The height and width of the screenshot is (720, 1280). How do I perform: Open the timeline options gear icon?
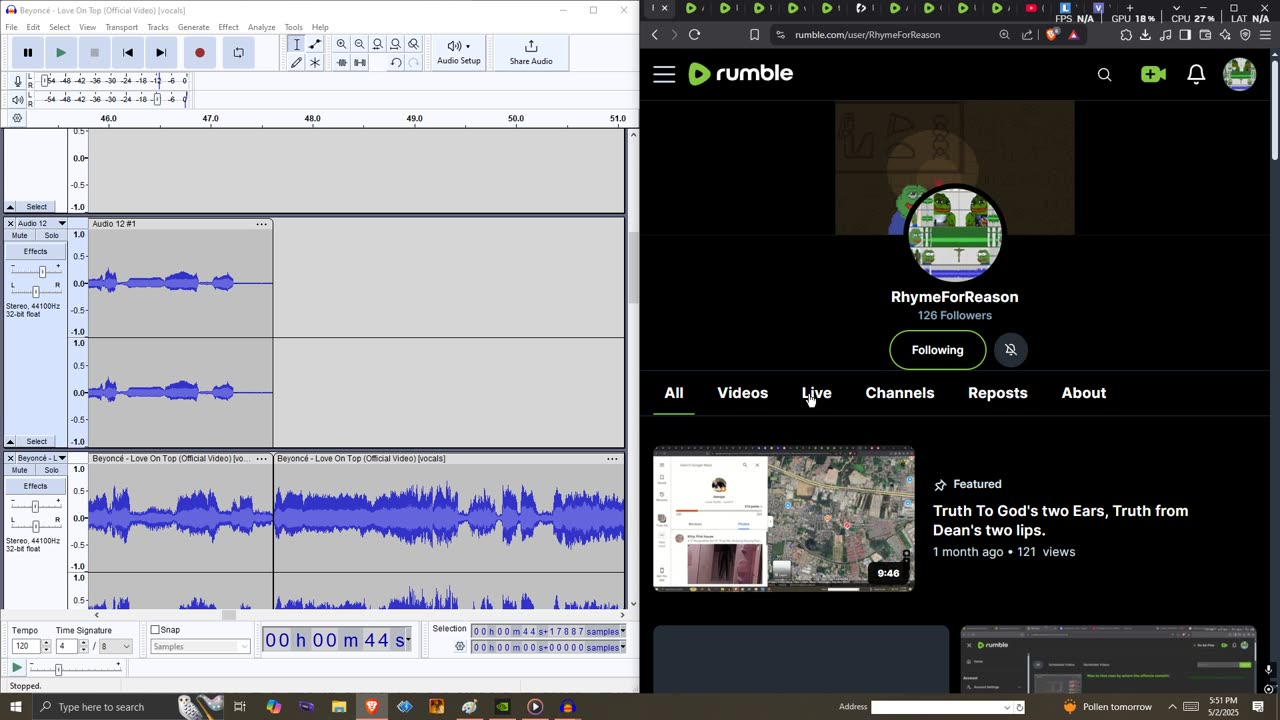click(17, 118)
